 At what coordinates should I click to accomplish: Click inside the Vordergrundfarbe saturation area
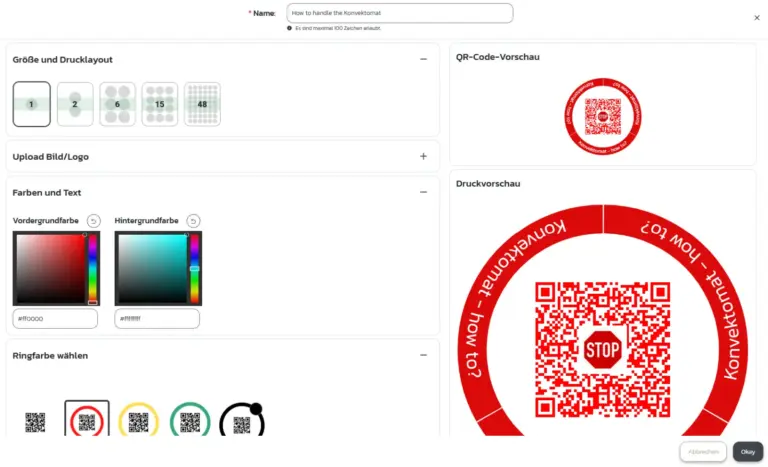(x=50, y=268)
